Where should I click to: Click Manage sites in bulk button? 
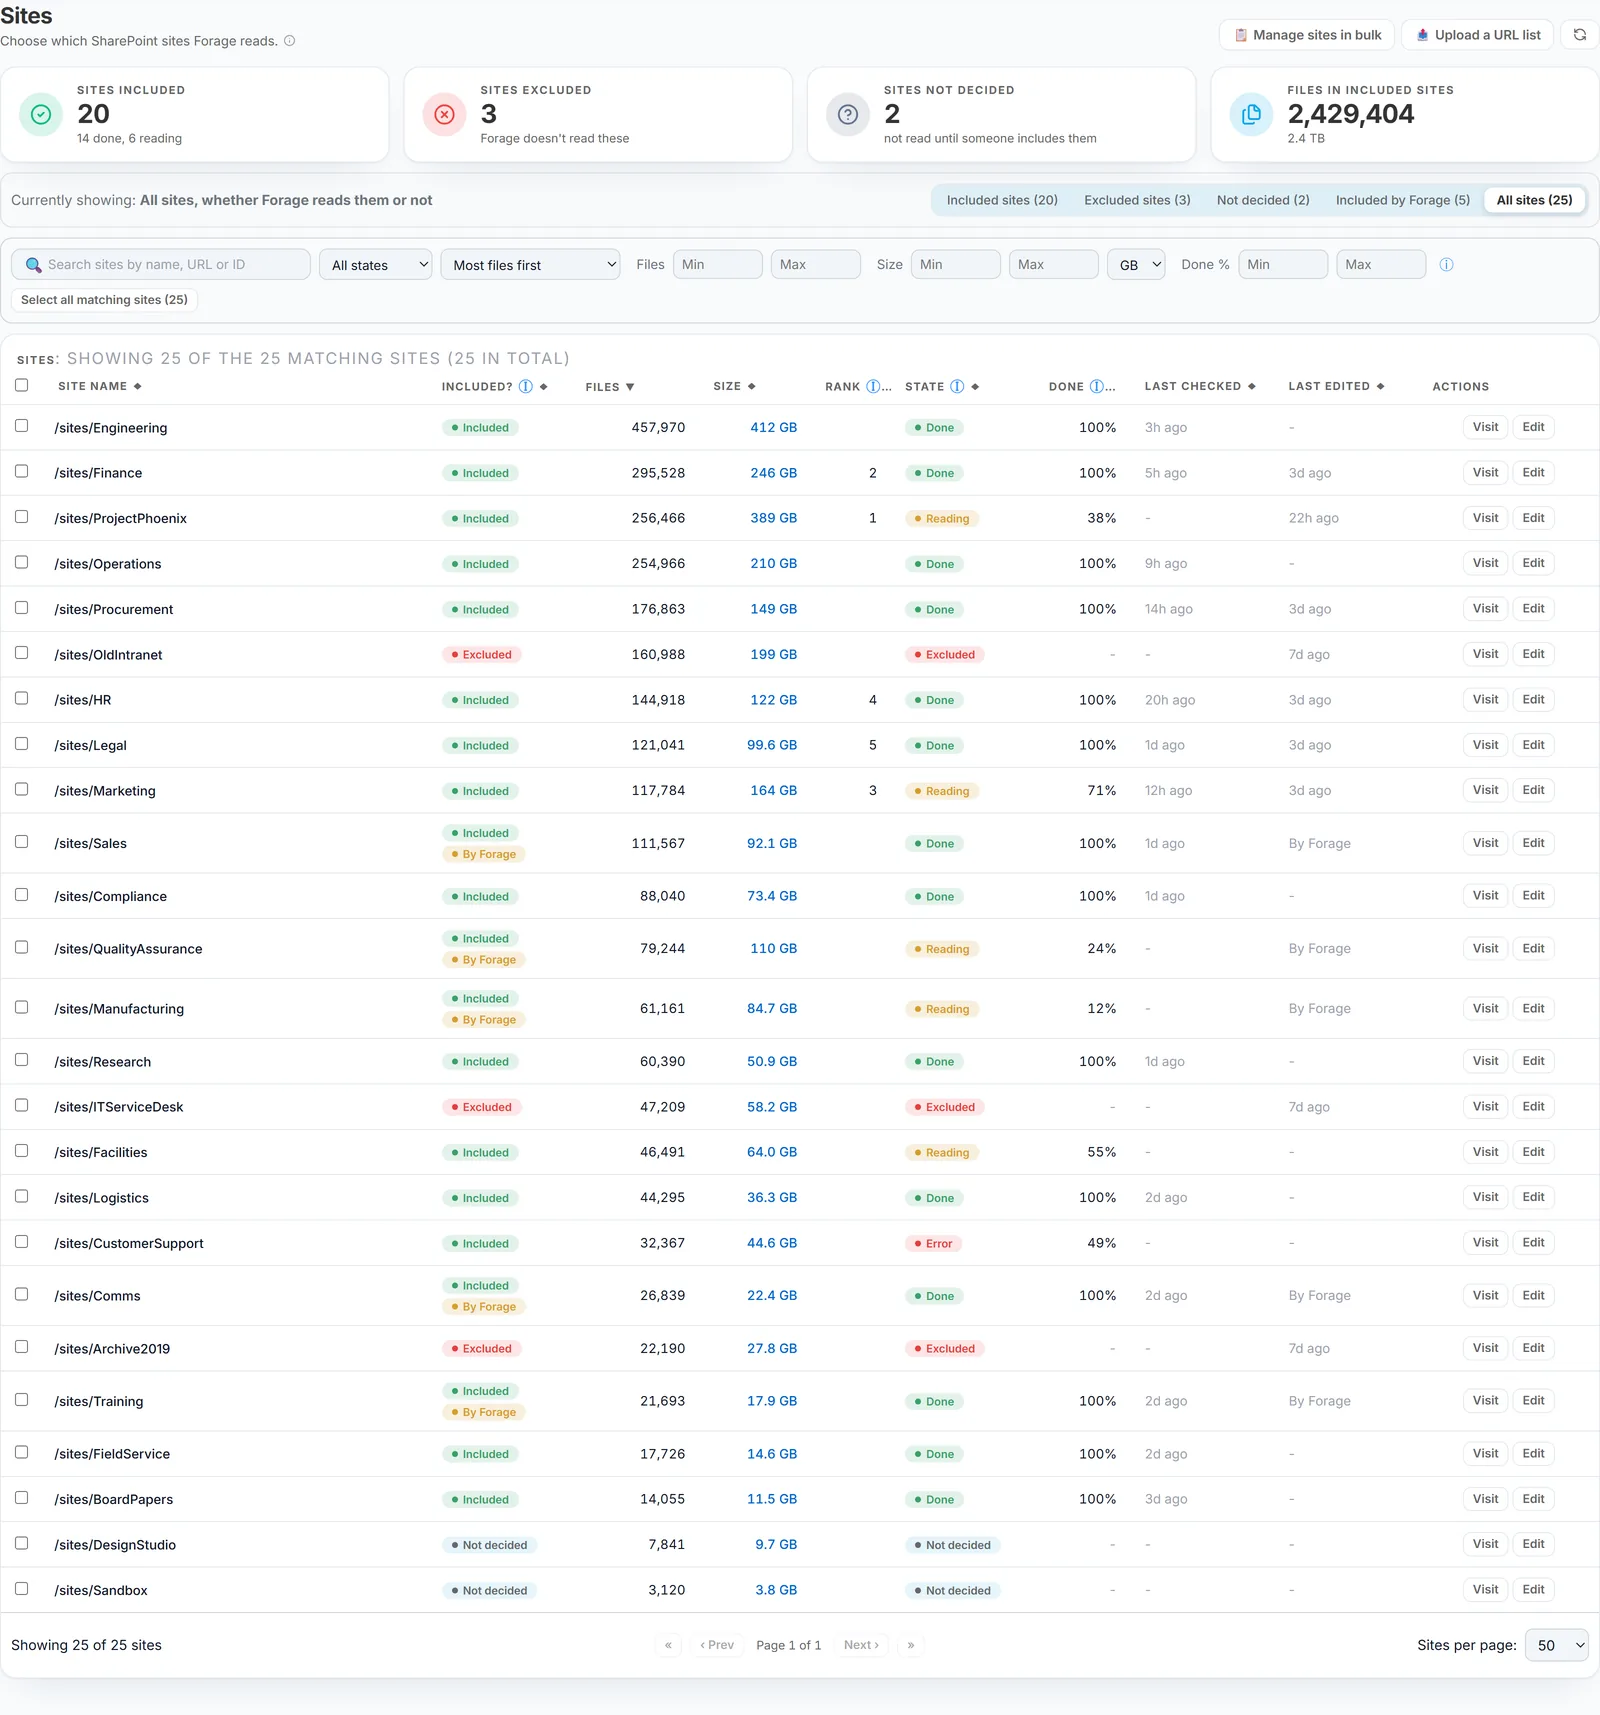click(1307, 35)
